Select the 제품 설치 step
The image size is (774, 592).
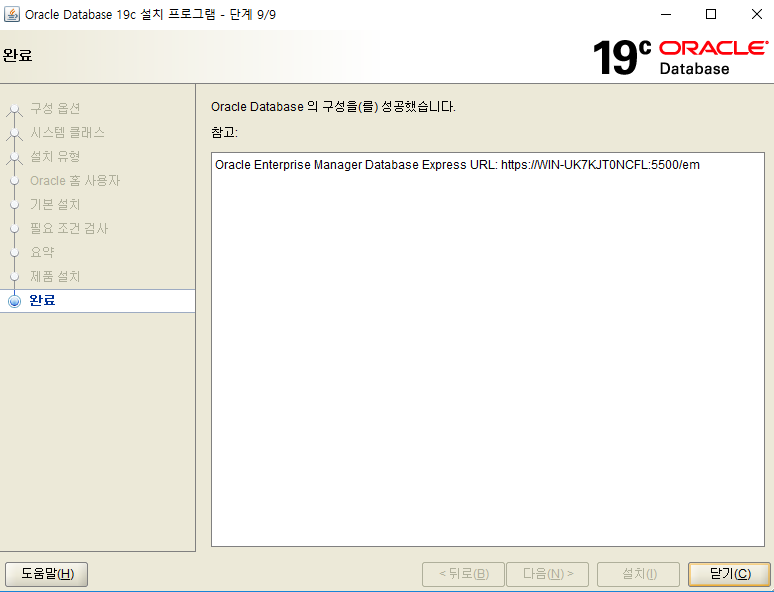55,276
